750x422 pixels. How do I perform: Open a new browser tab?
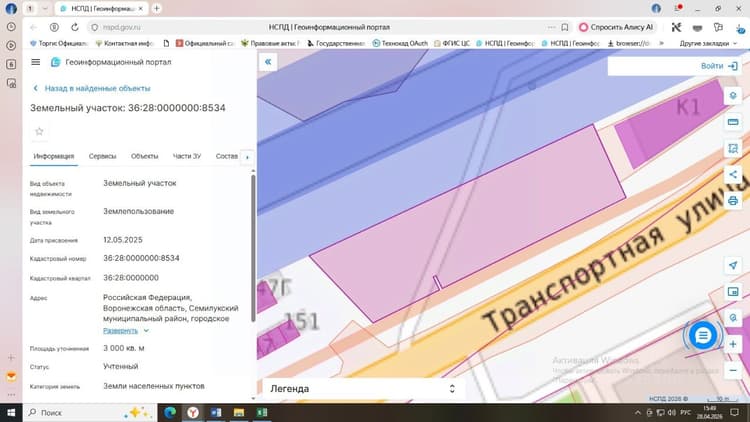[x=156, y=8]
